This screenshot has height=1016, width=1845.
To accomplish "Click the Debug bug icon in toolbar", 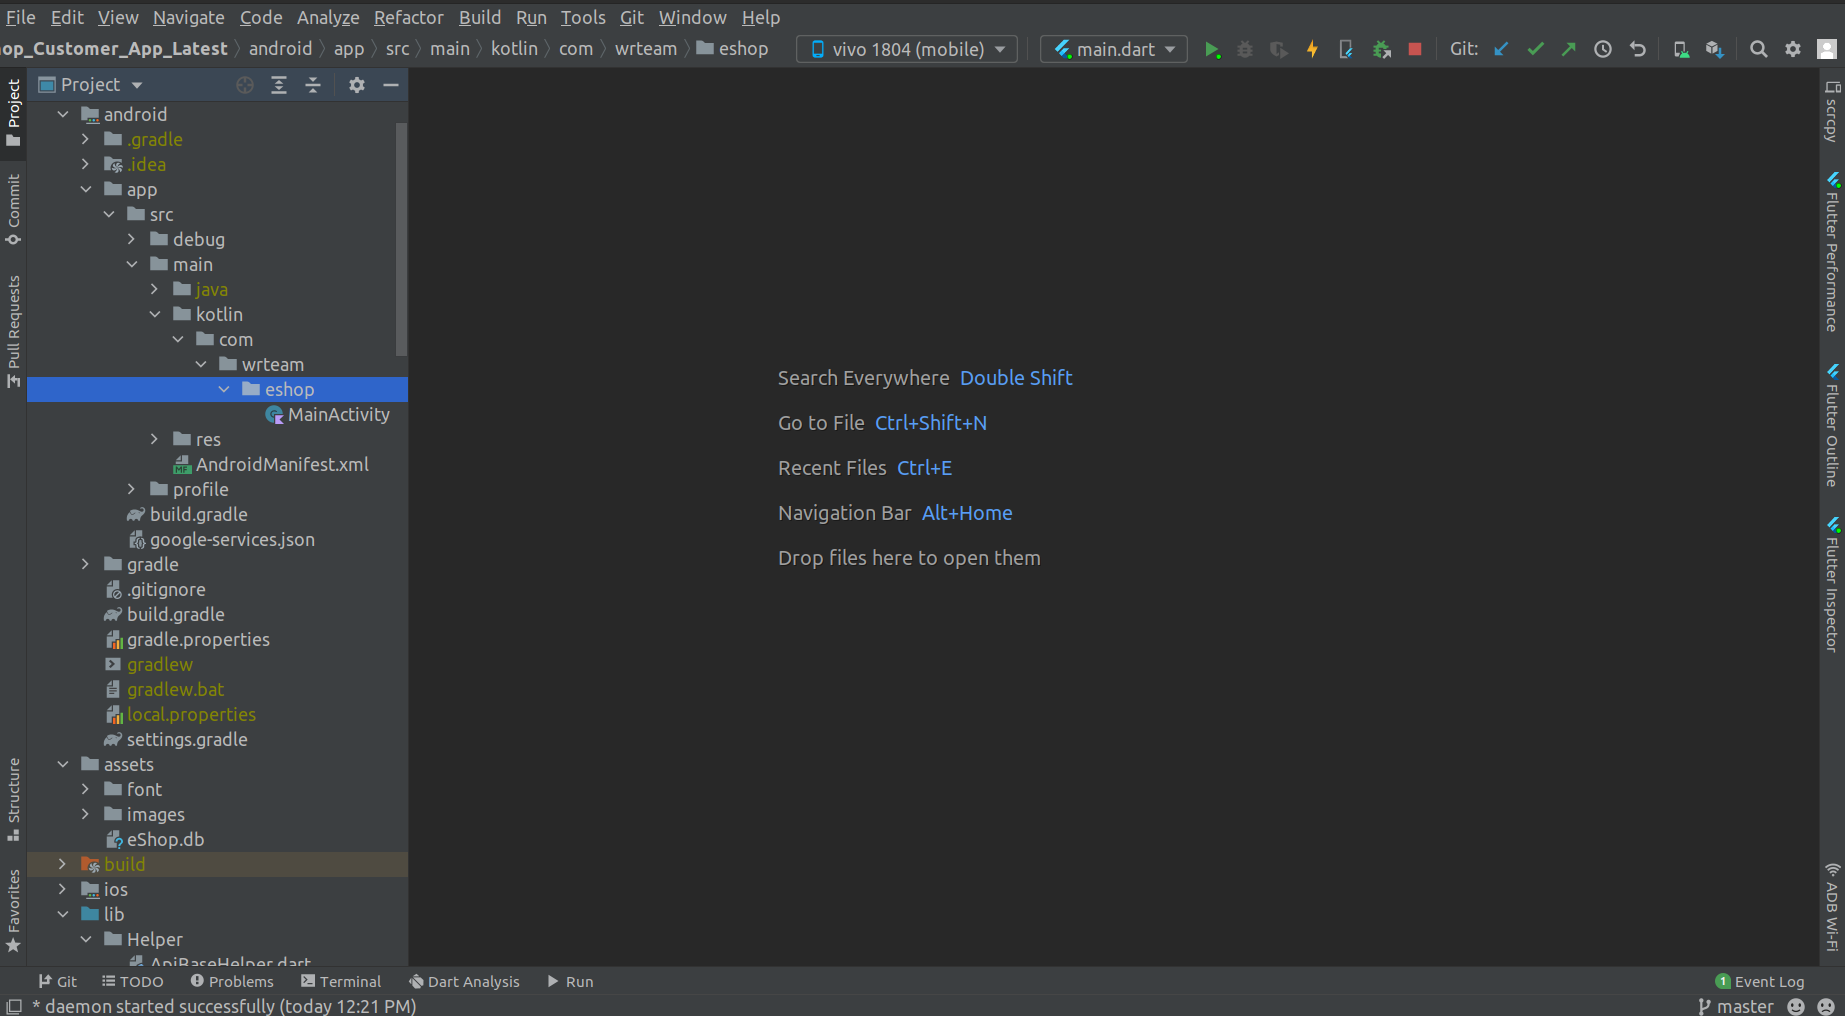I will pyautogui.click(x=1245, y=49).
